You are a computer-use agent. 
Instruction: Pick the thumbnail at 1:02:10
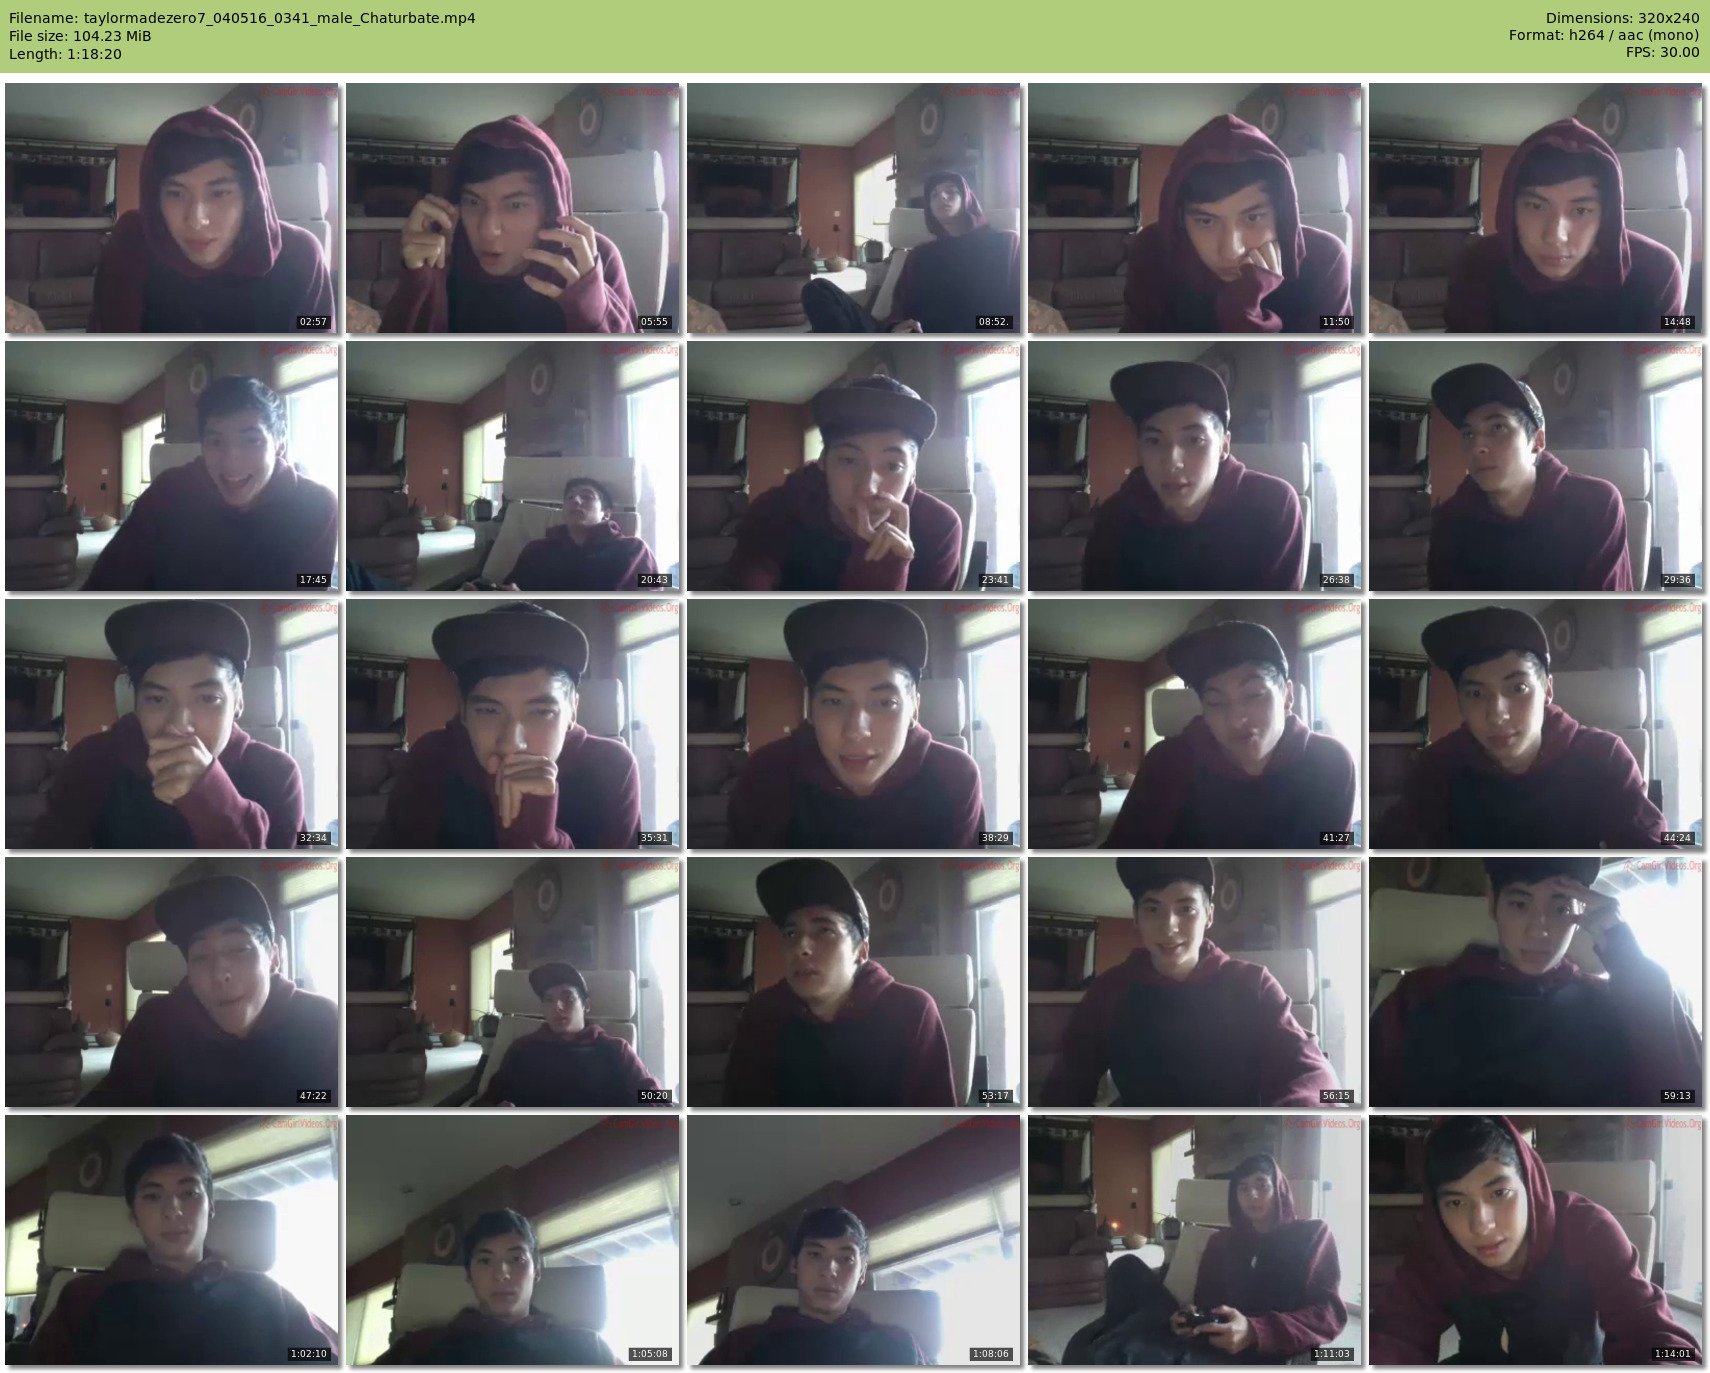[172, 1240]
